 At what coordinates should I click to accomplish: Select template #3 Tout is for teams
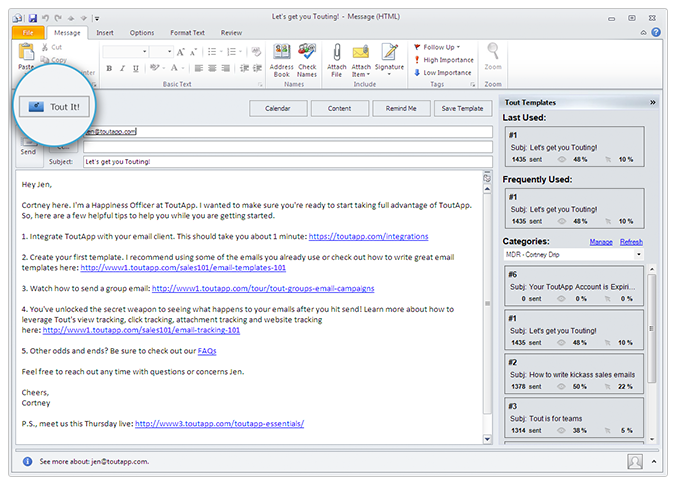574,418
